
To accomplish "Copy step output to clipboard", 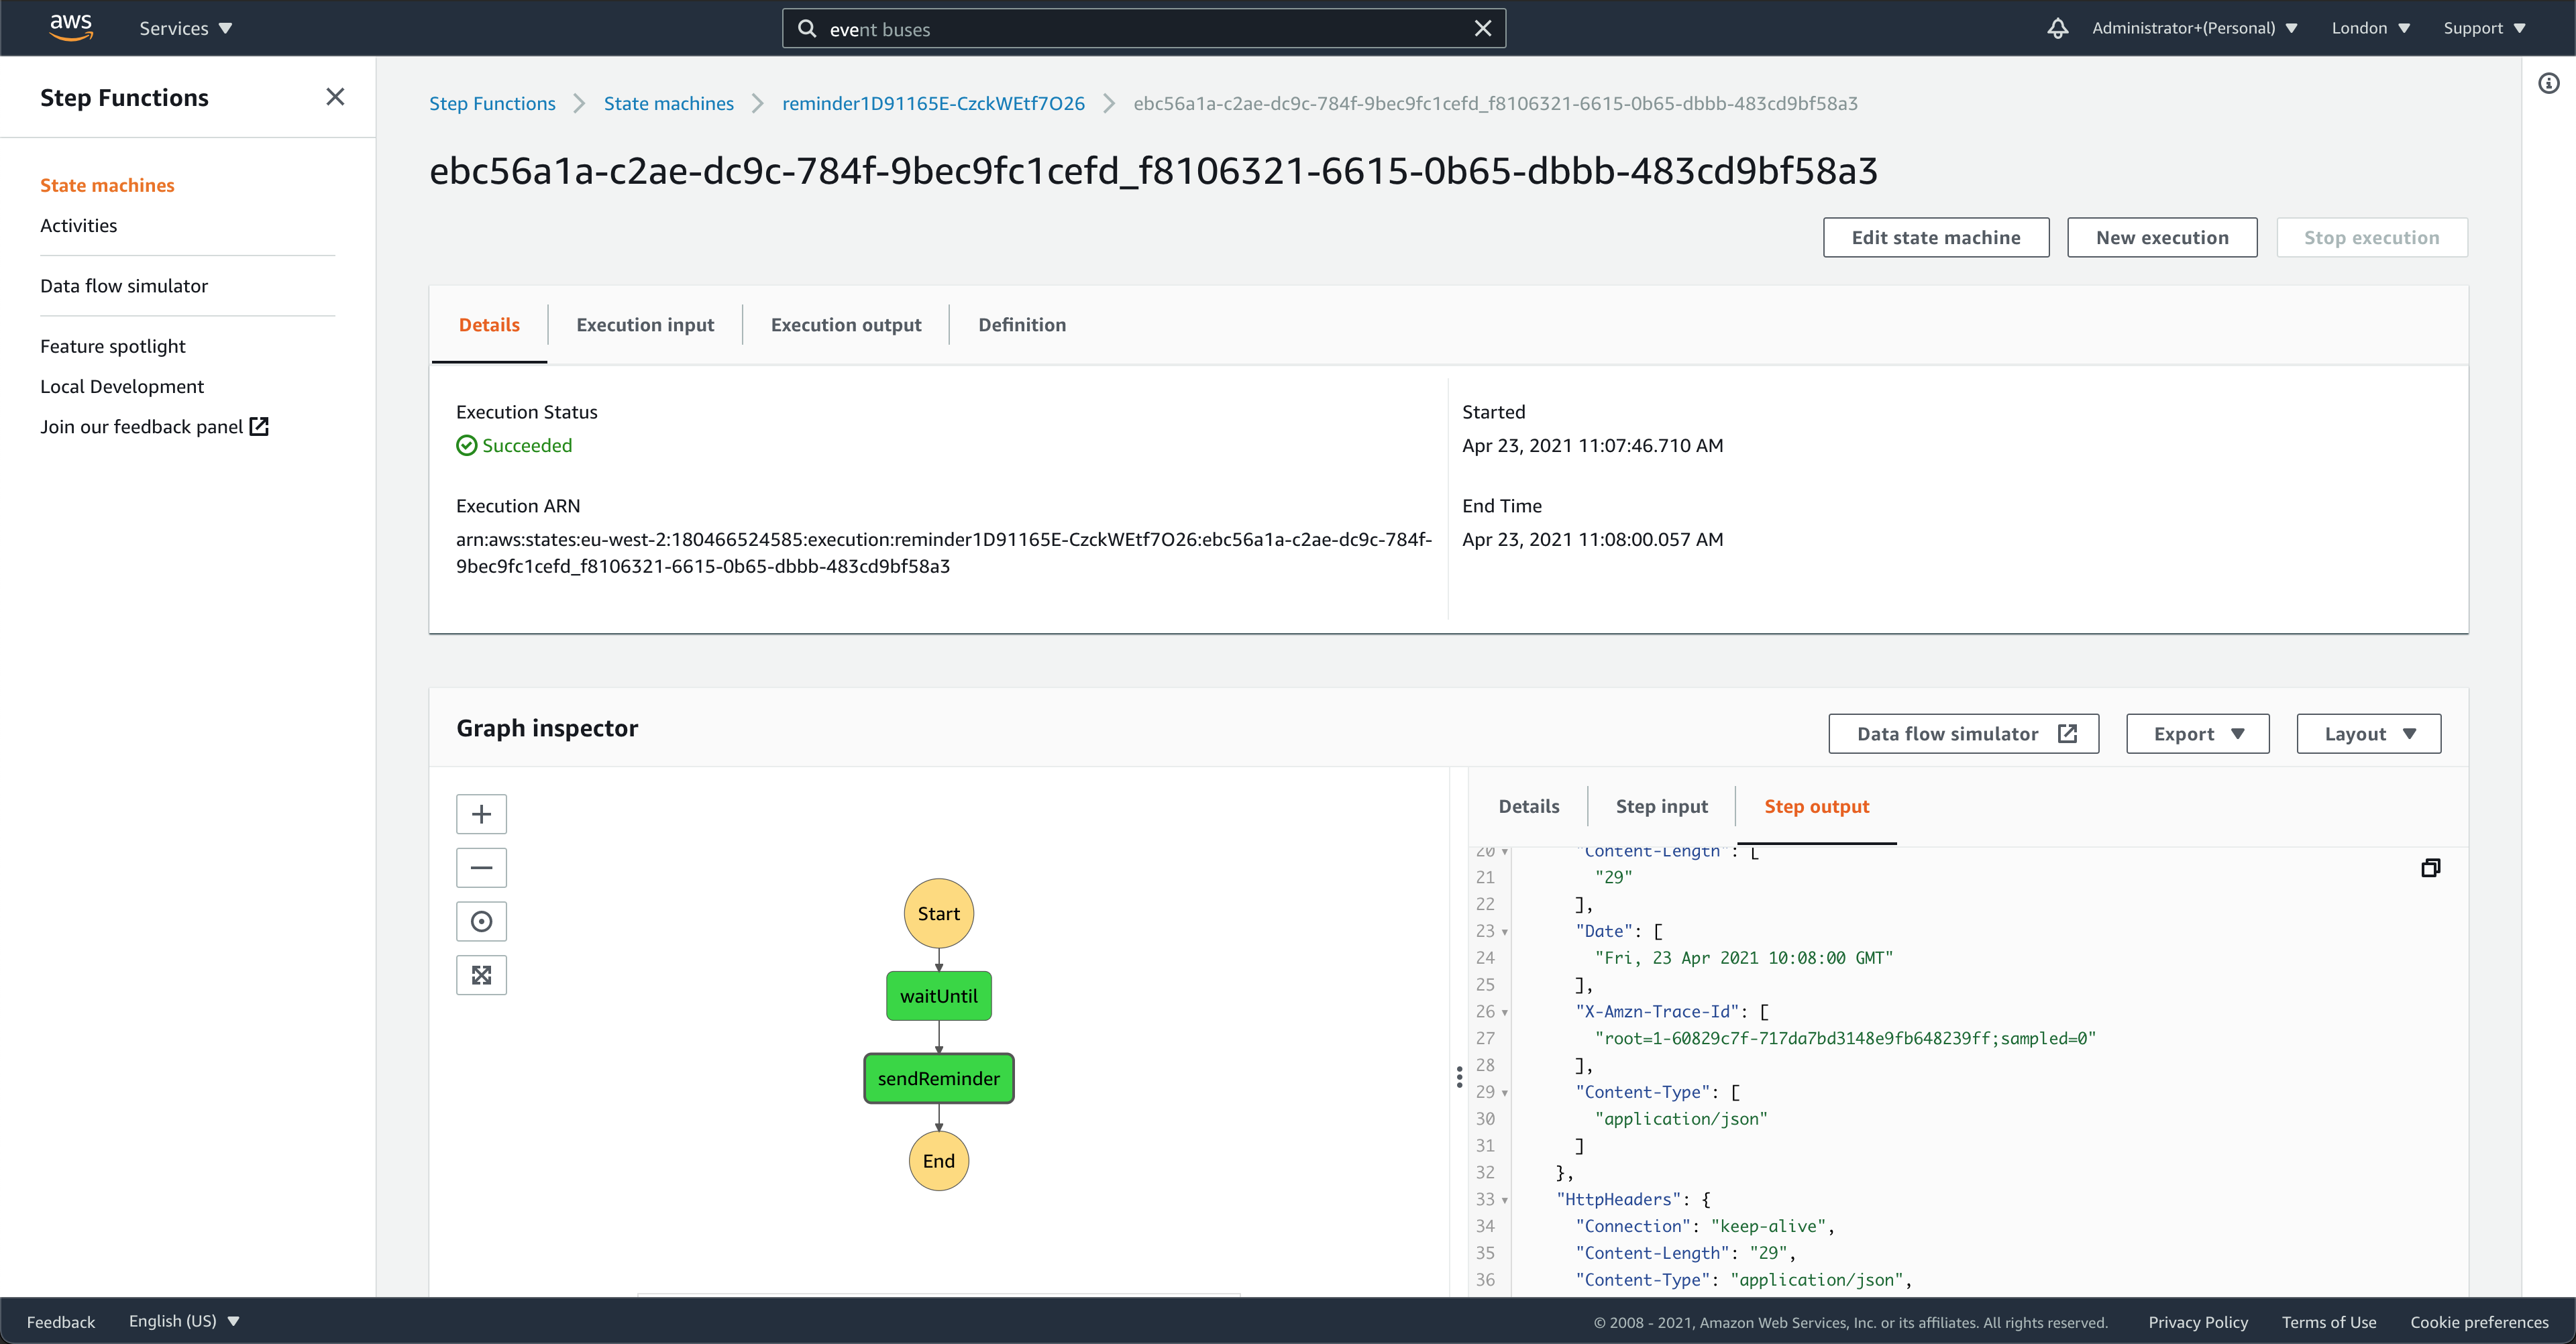I will pos(2430,868).
